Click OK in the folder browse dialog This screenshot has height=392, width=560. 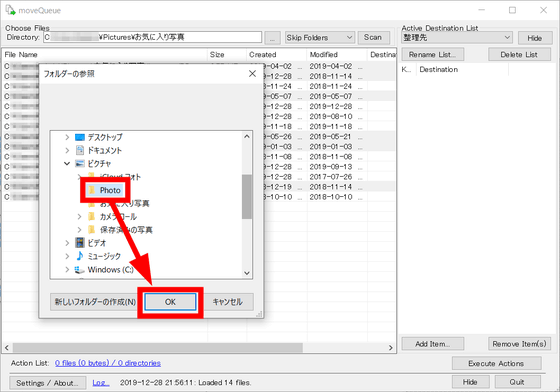170,302
